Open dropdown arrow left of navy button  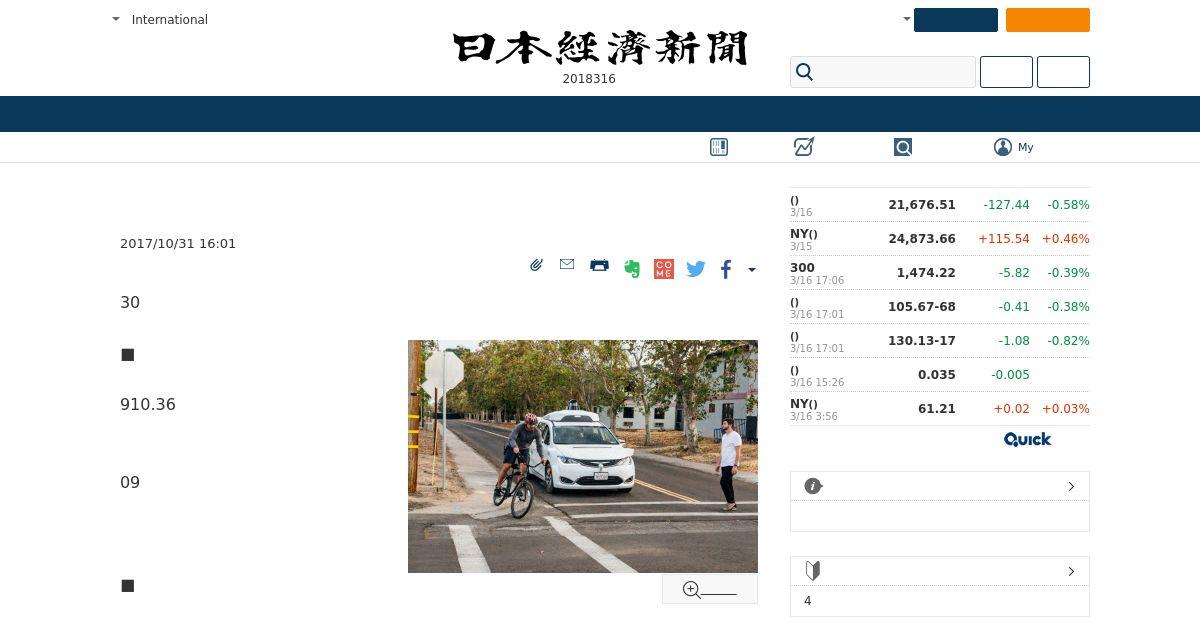907,19
